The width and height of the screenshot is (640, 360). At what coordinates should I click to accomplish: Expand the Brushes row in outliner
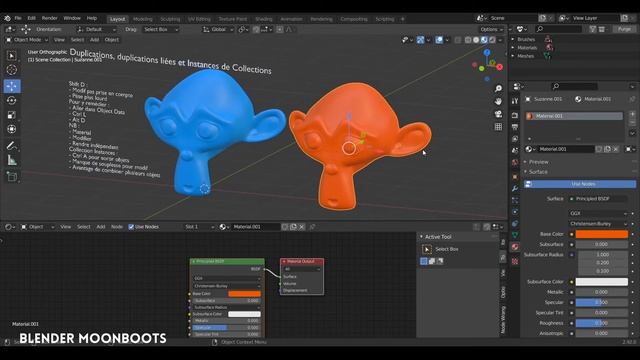point(513,40)
